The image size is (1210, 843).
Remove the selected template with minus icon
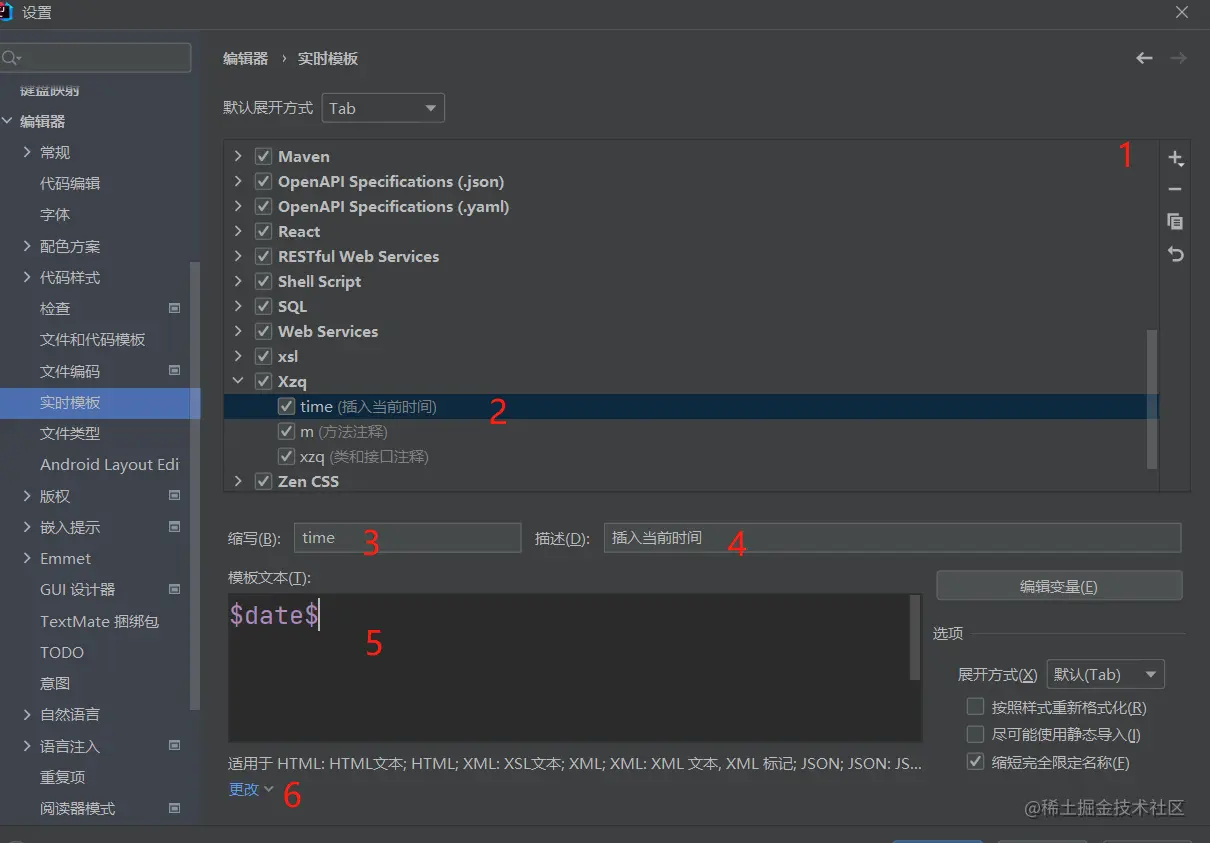pyautogui.click(x=1175, y=189)
